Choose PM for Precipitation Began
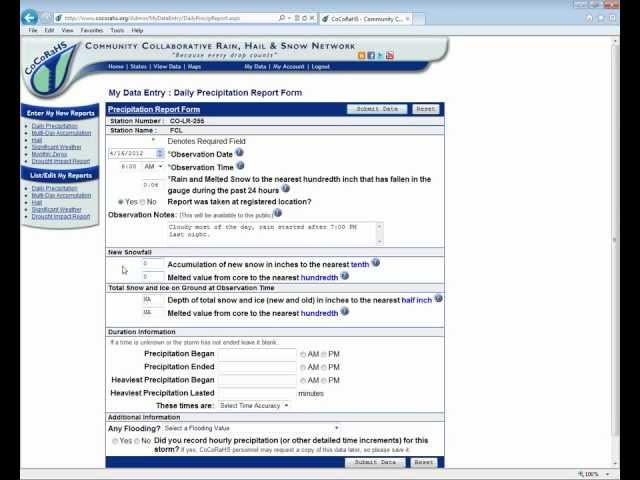 324,354
